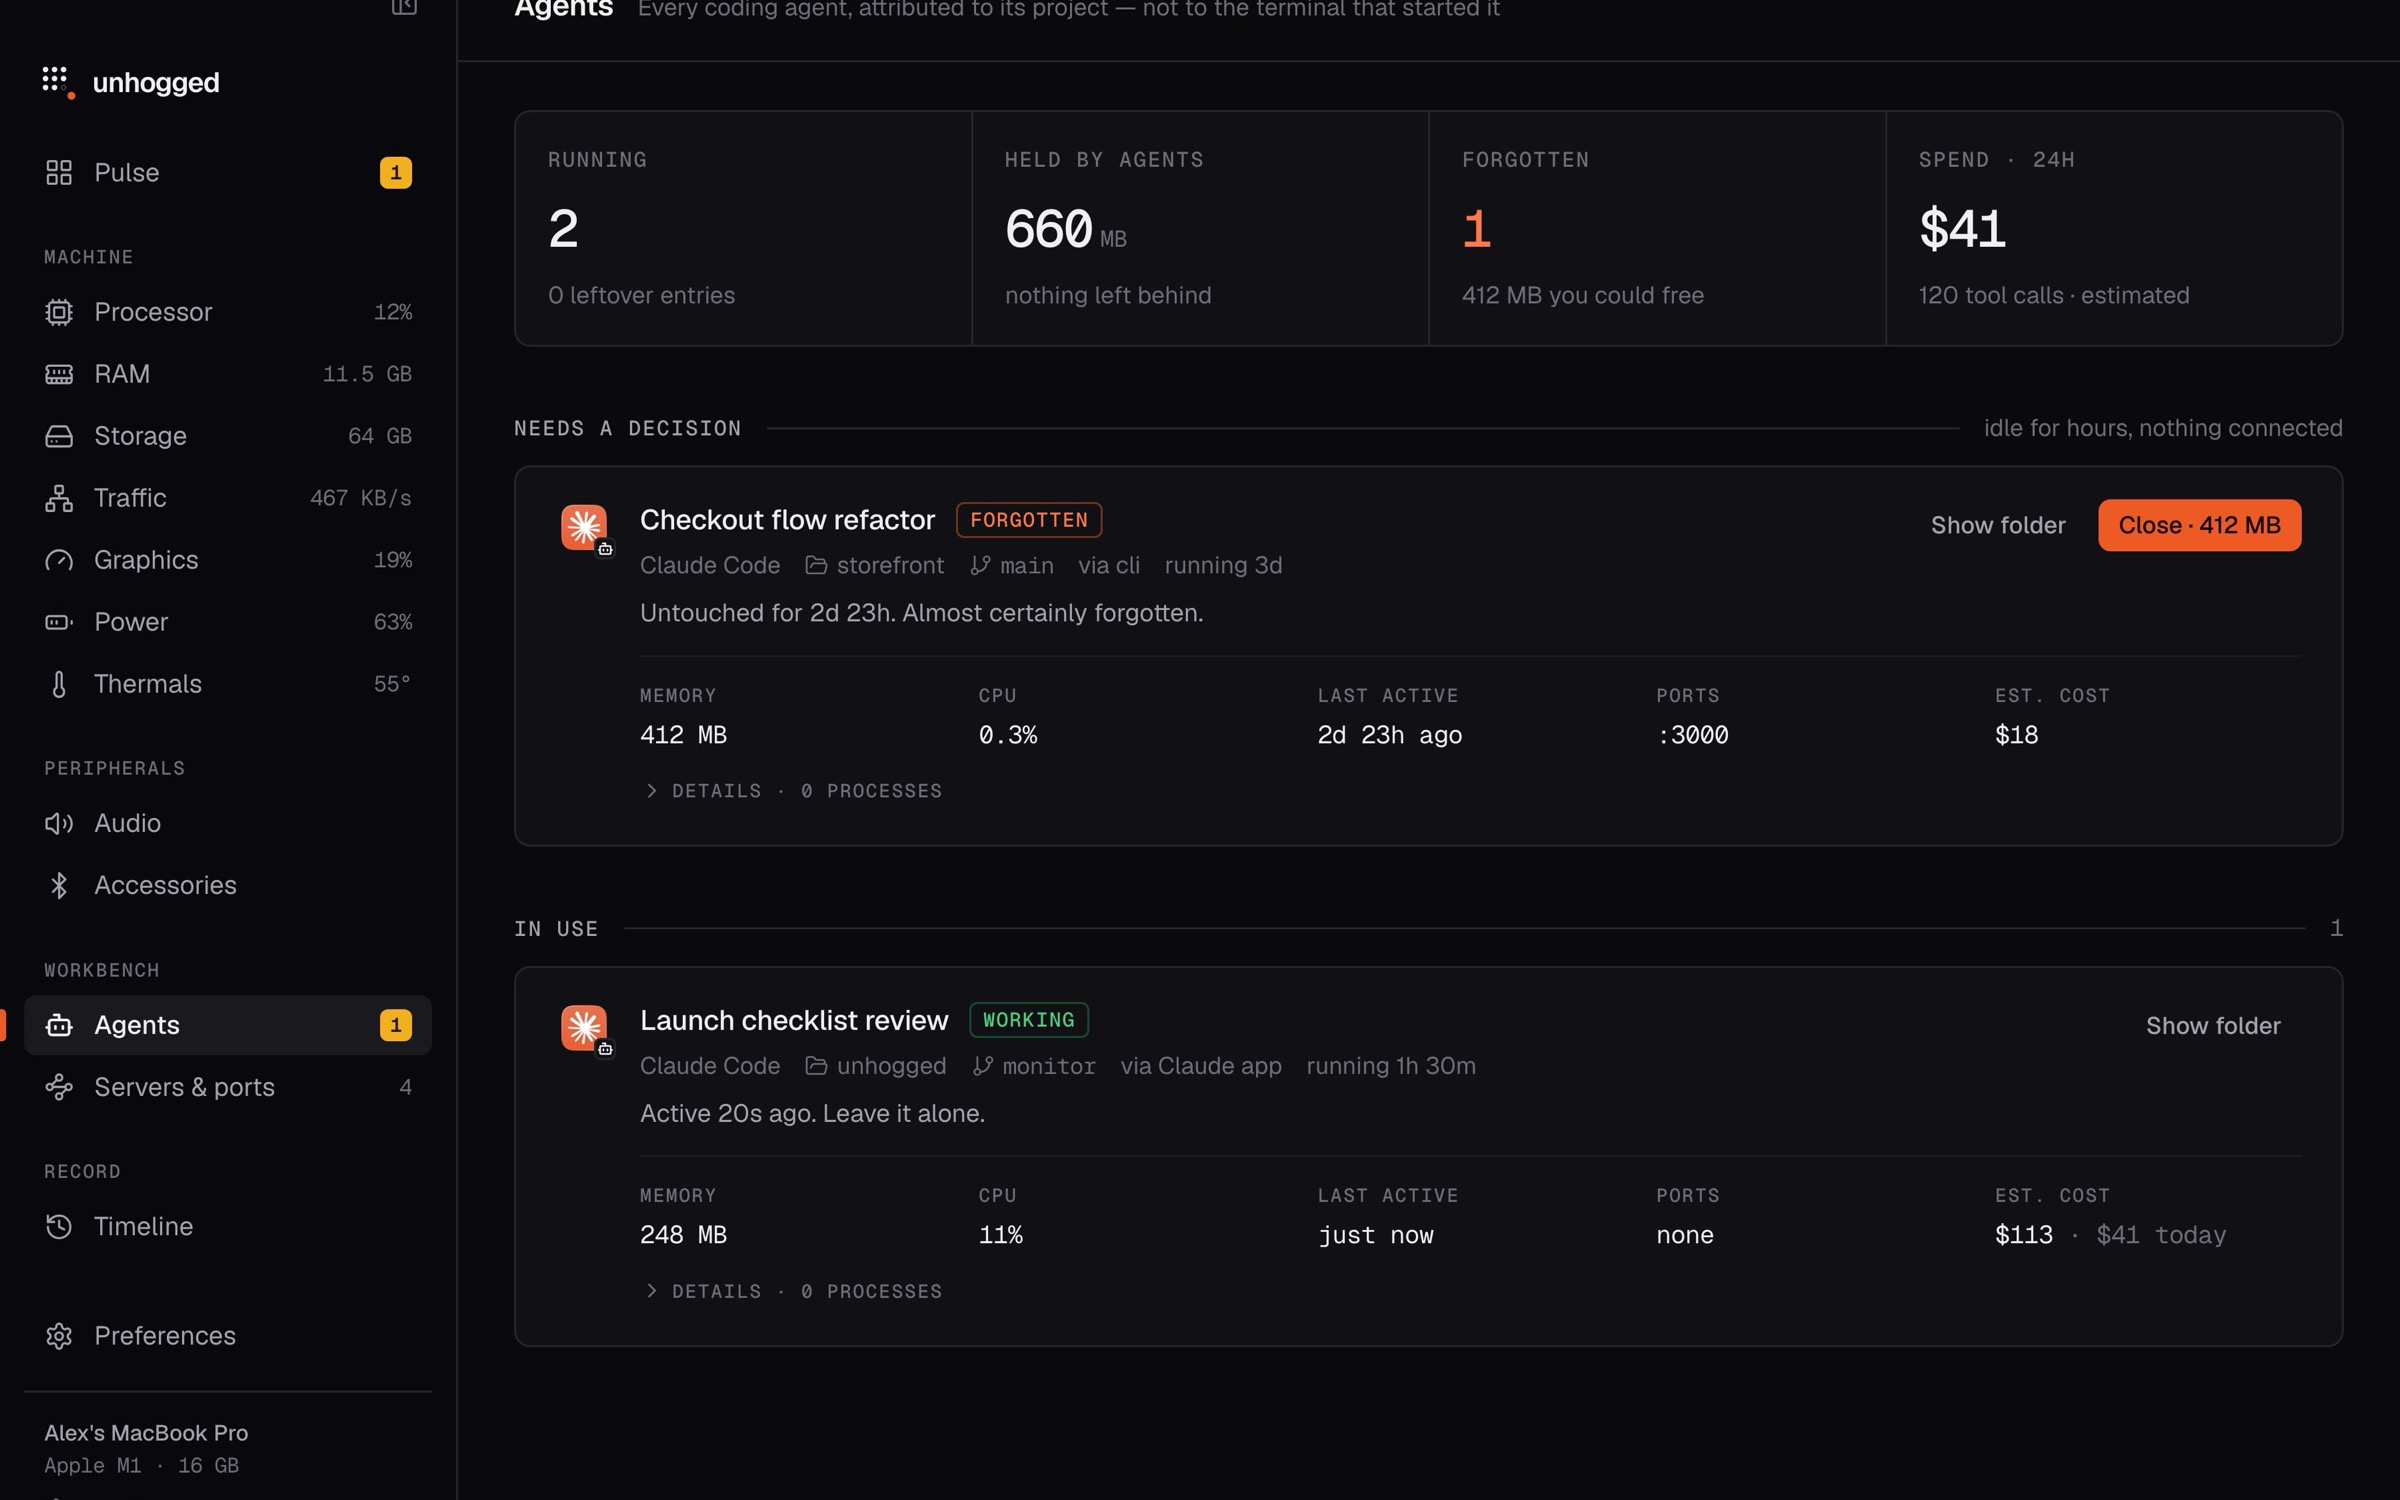Select the Processor chip icon

pyautogui.click(x=59, y=312)
